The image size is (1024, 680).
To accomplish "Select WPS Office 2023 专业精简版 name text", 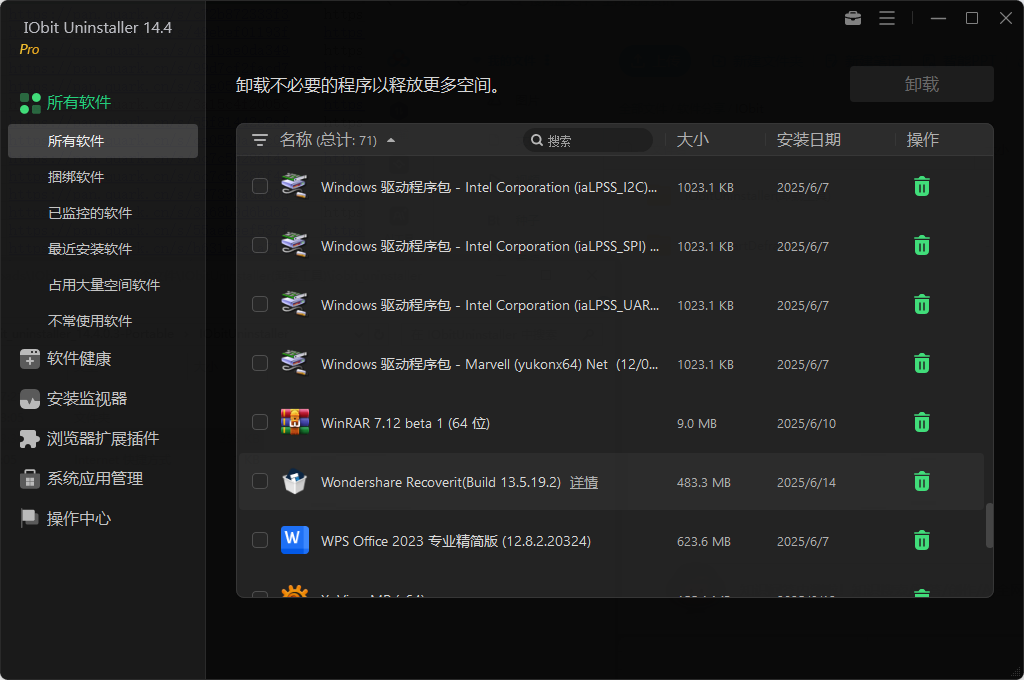I will click(x=456, y=541).
